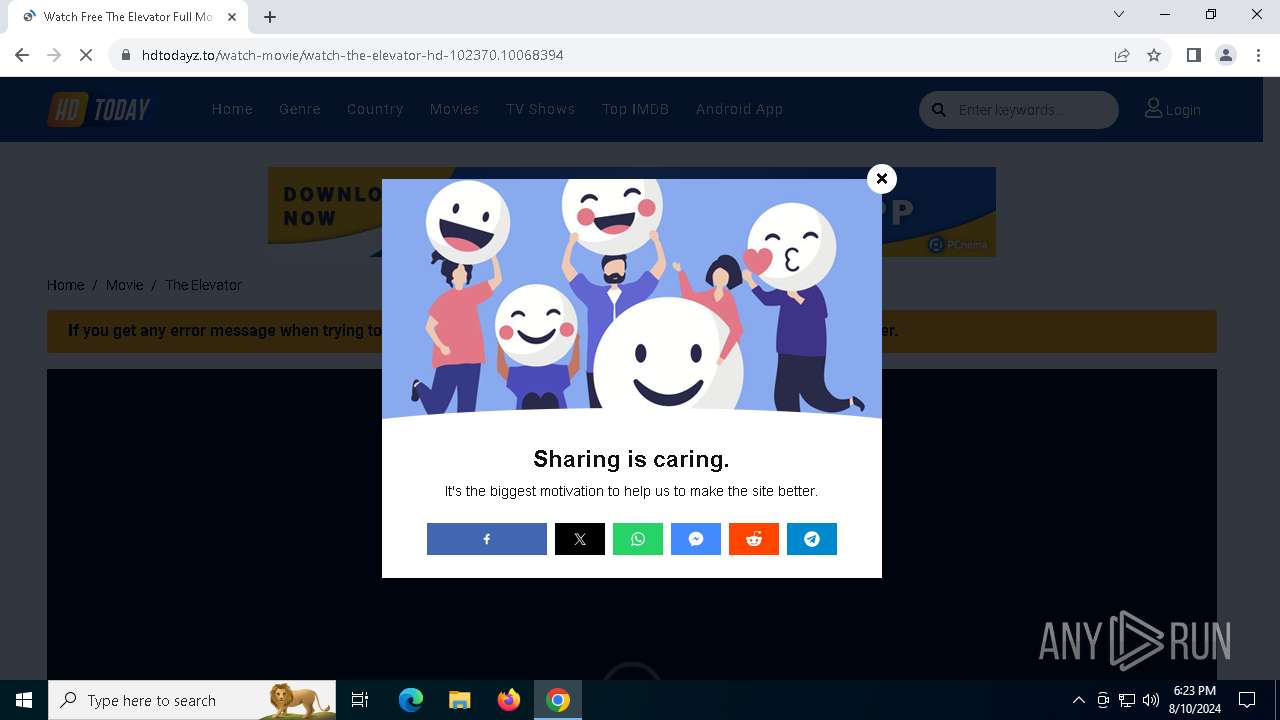Open Top IMDB page

(635, 109)
